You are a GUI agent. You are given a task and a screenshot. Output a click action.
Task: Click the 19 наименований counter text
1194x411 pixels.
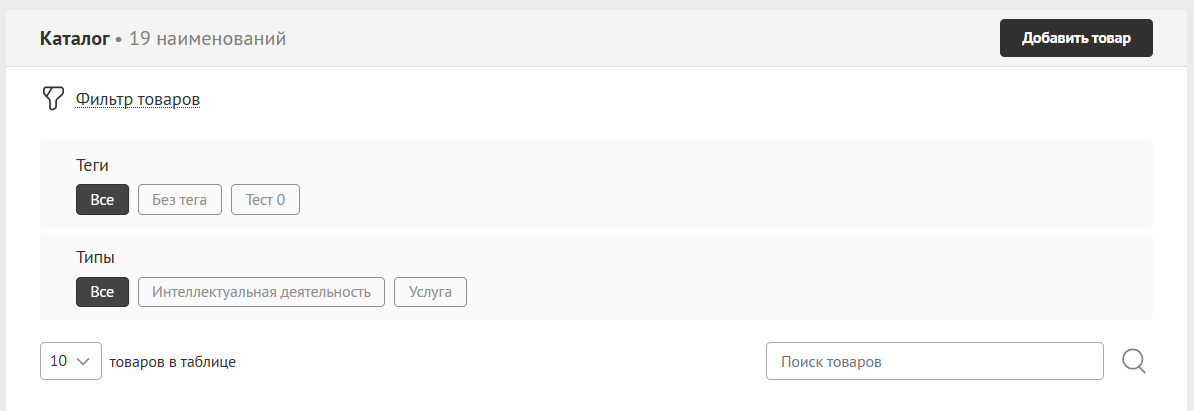pos(207,38)
